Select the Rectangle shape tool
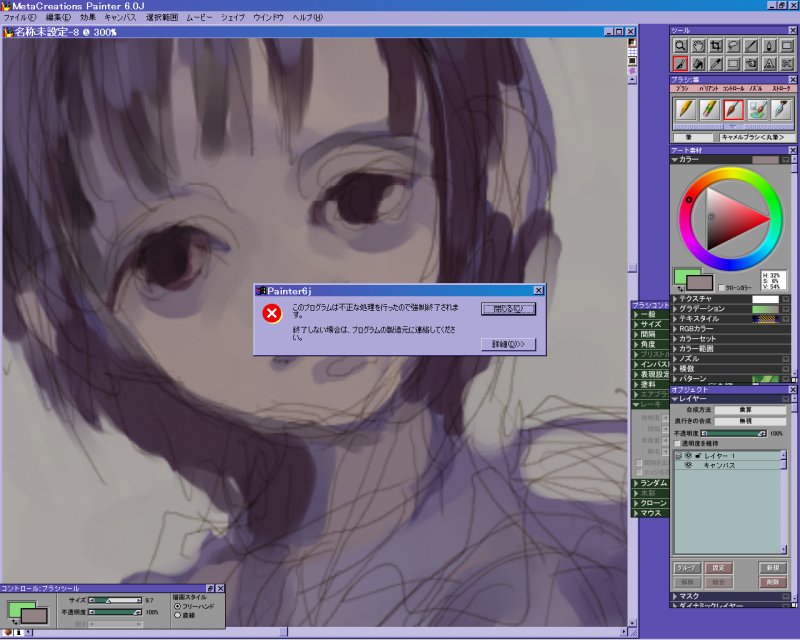800x640 pixels. pyautogui.click(x=787, y=46)
